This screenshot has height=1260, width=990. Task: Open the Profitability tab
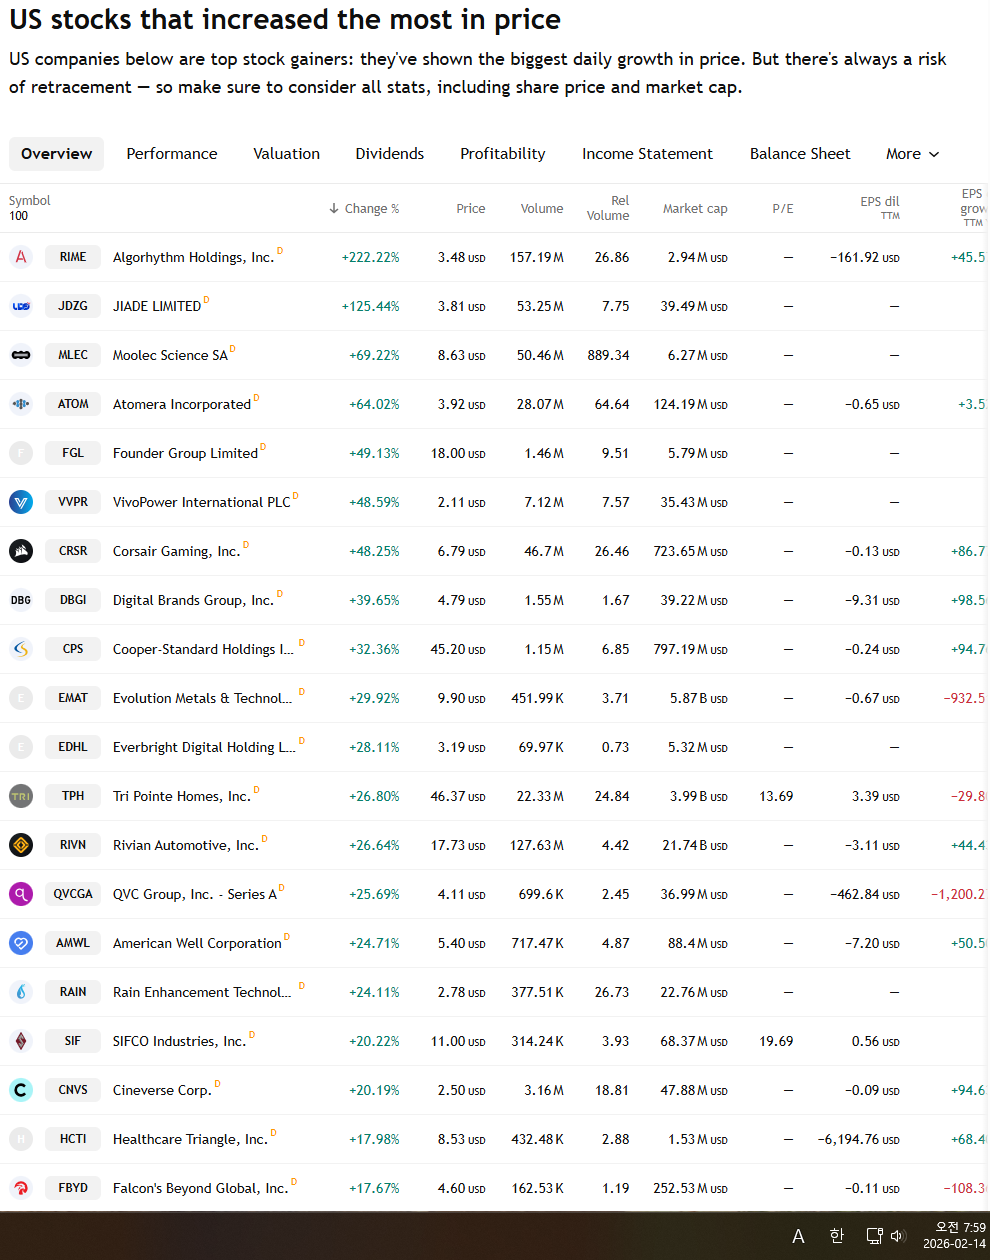503,154
